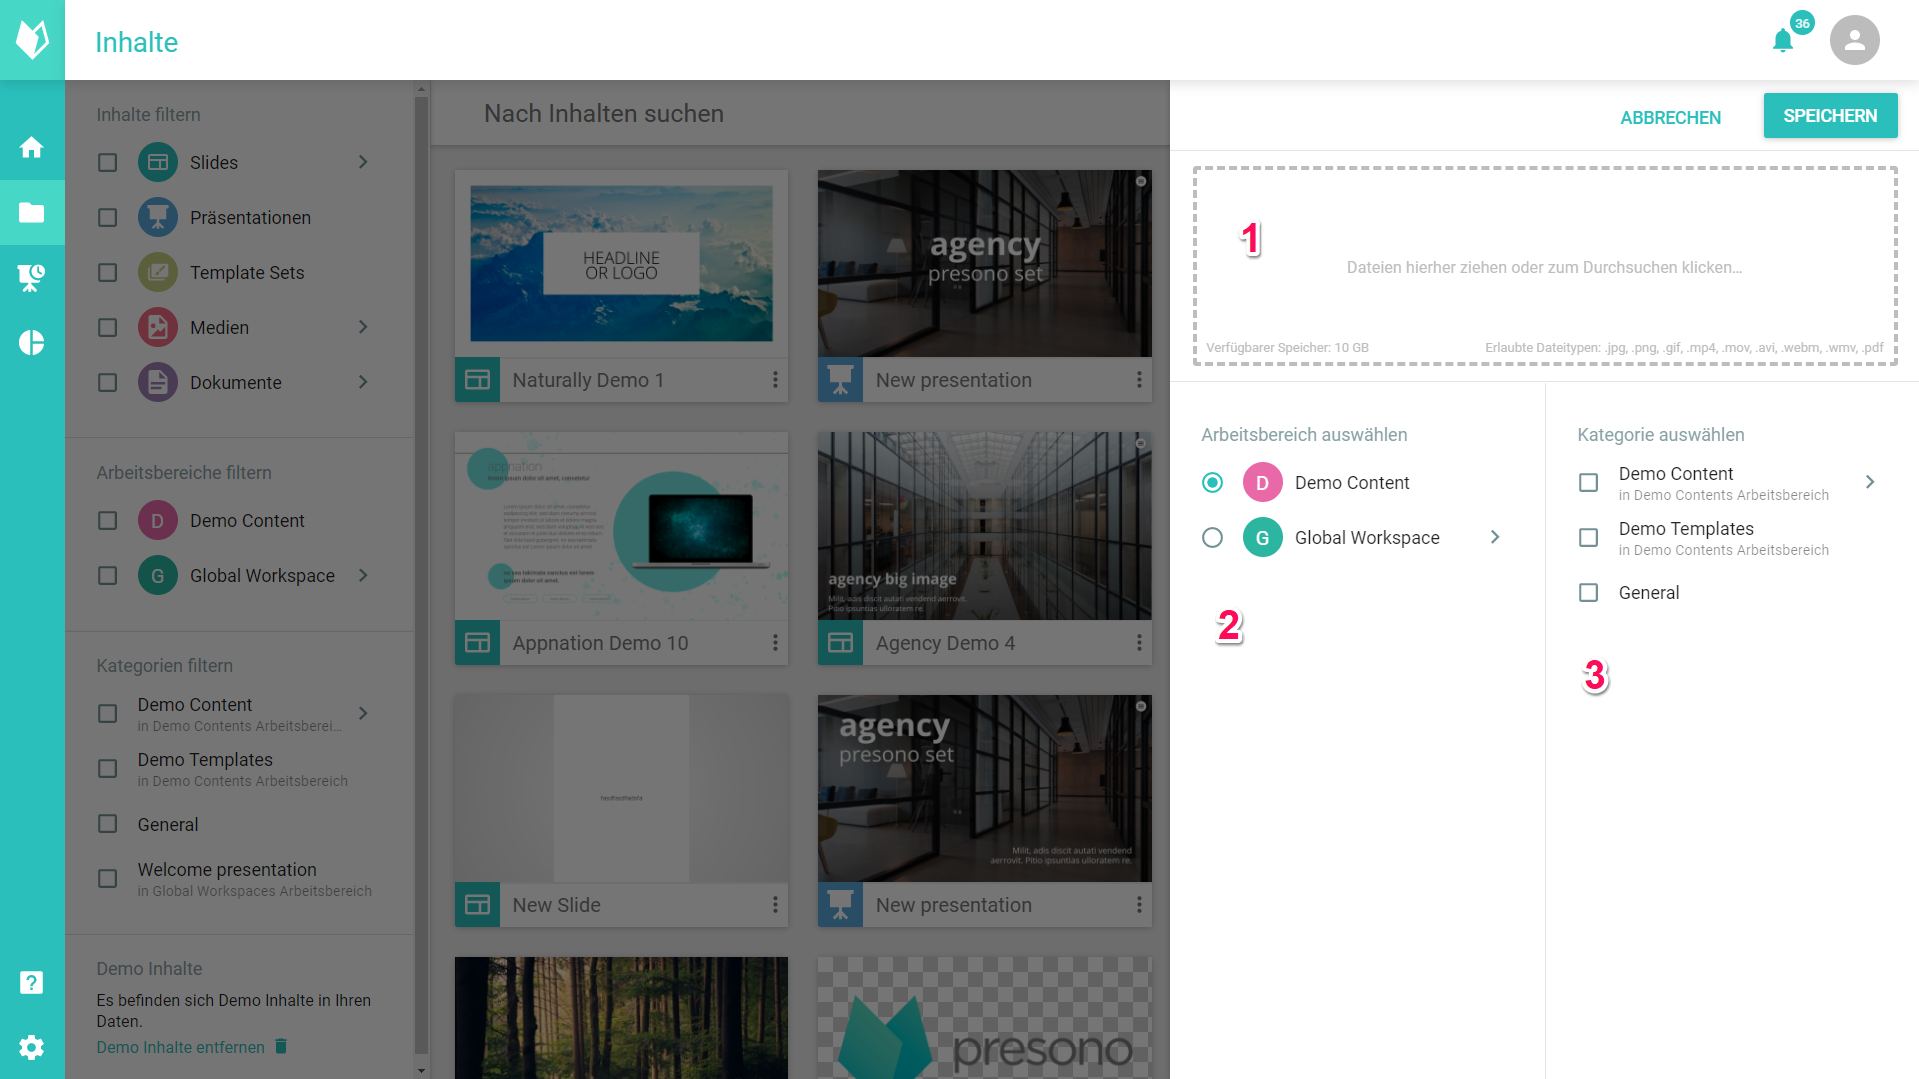Viewport: 1919px width, 1079px height.
Task: Go to Home in the sidebar
Action: pyautogui.click(x=32, y=147)
